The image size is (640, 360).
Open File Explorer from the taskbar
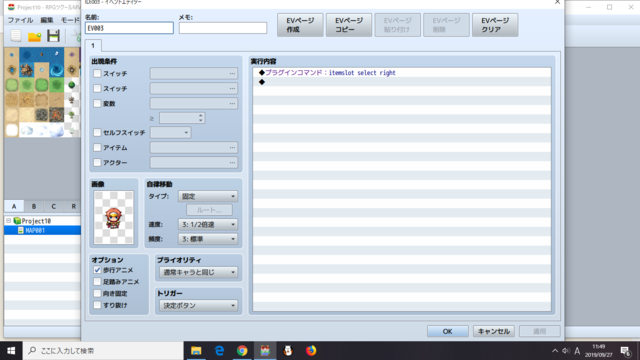196,351
